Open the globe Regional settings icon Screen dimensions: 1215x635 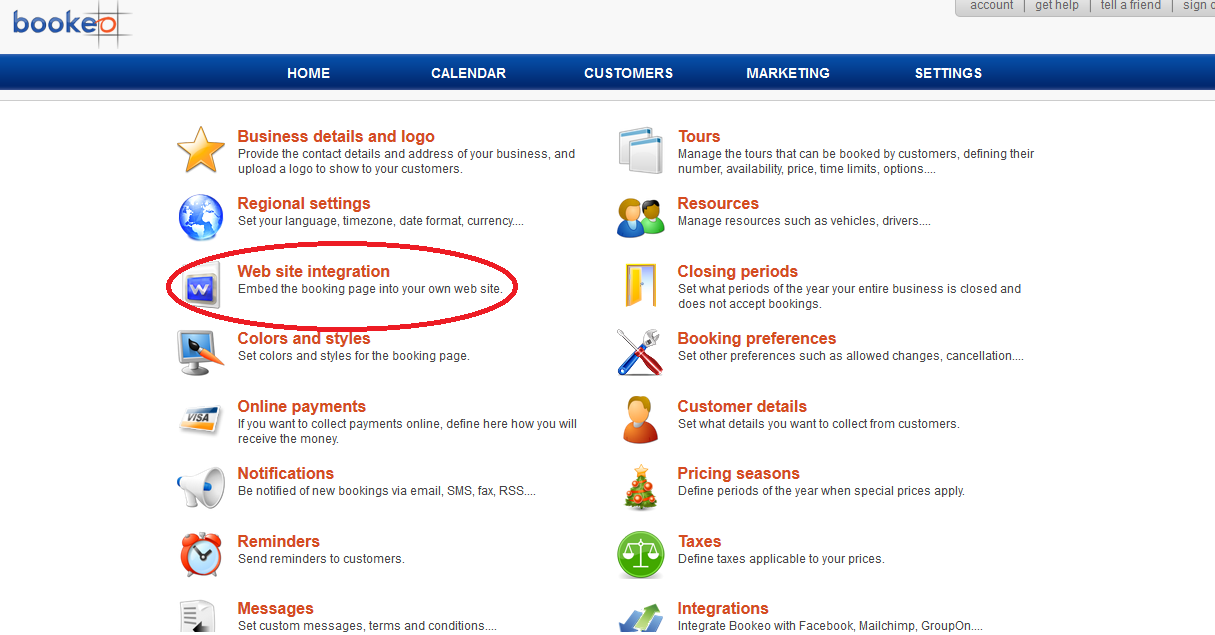tap(201, 217)
